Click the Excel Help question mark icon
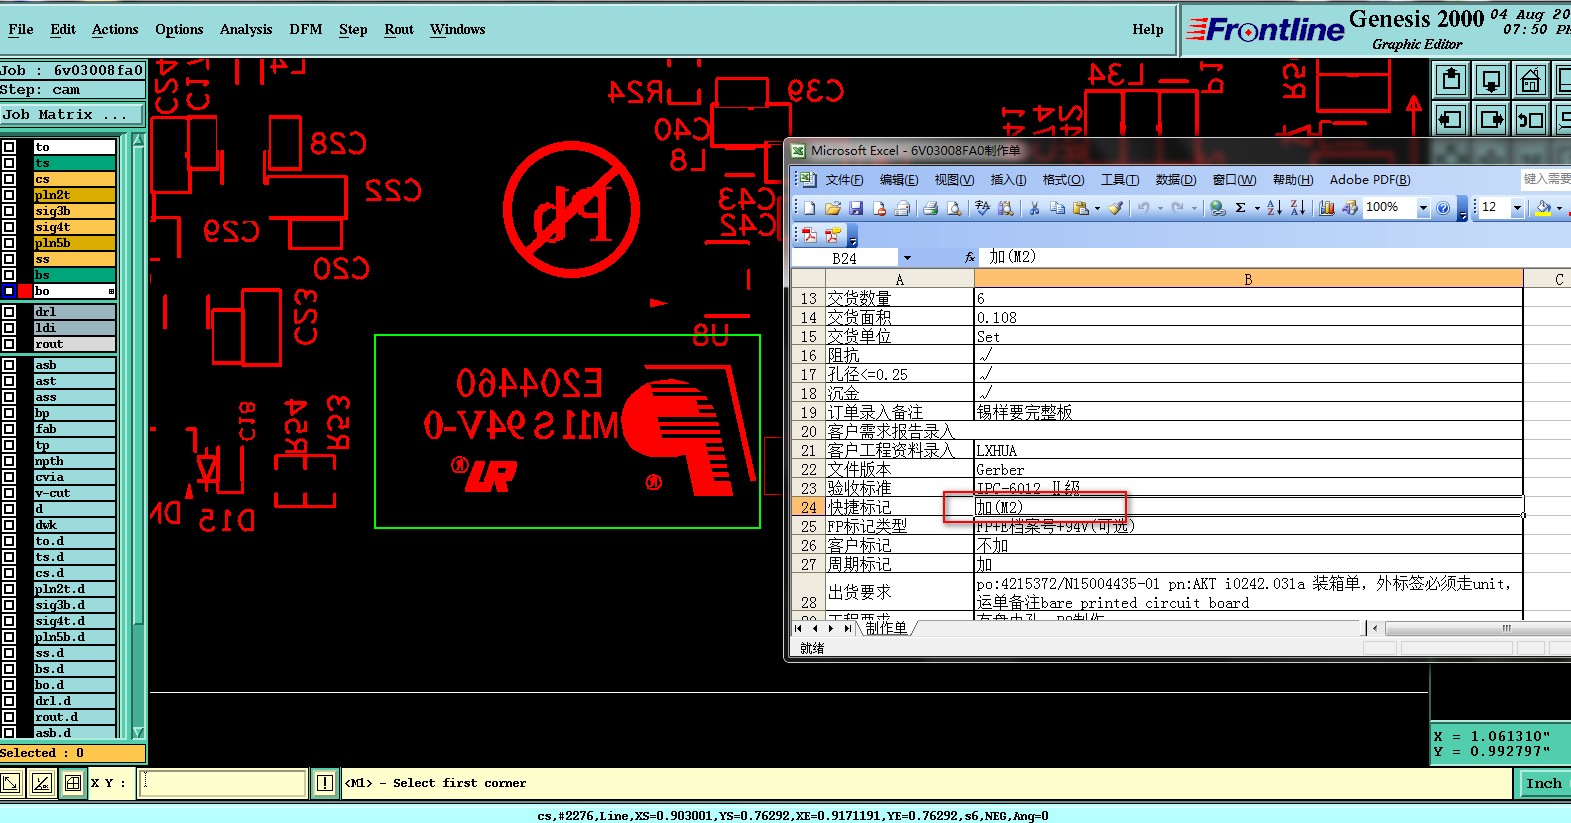 click(x=1443, y=208)
